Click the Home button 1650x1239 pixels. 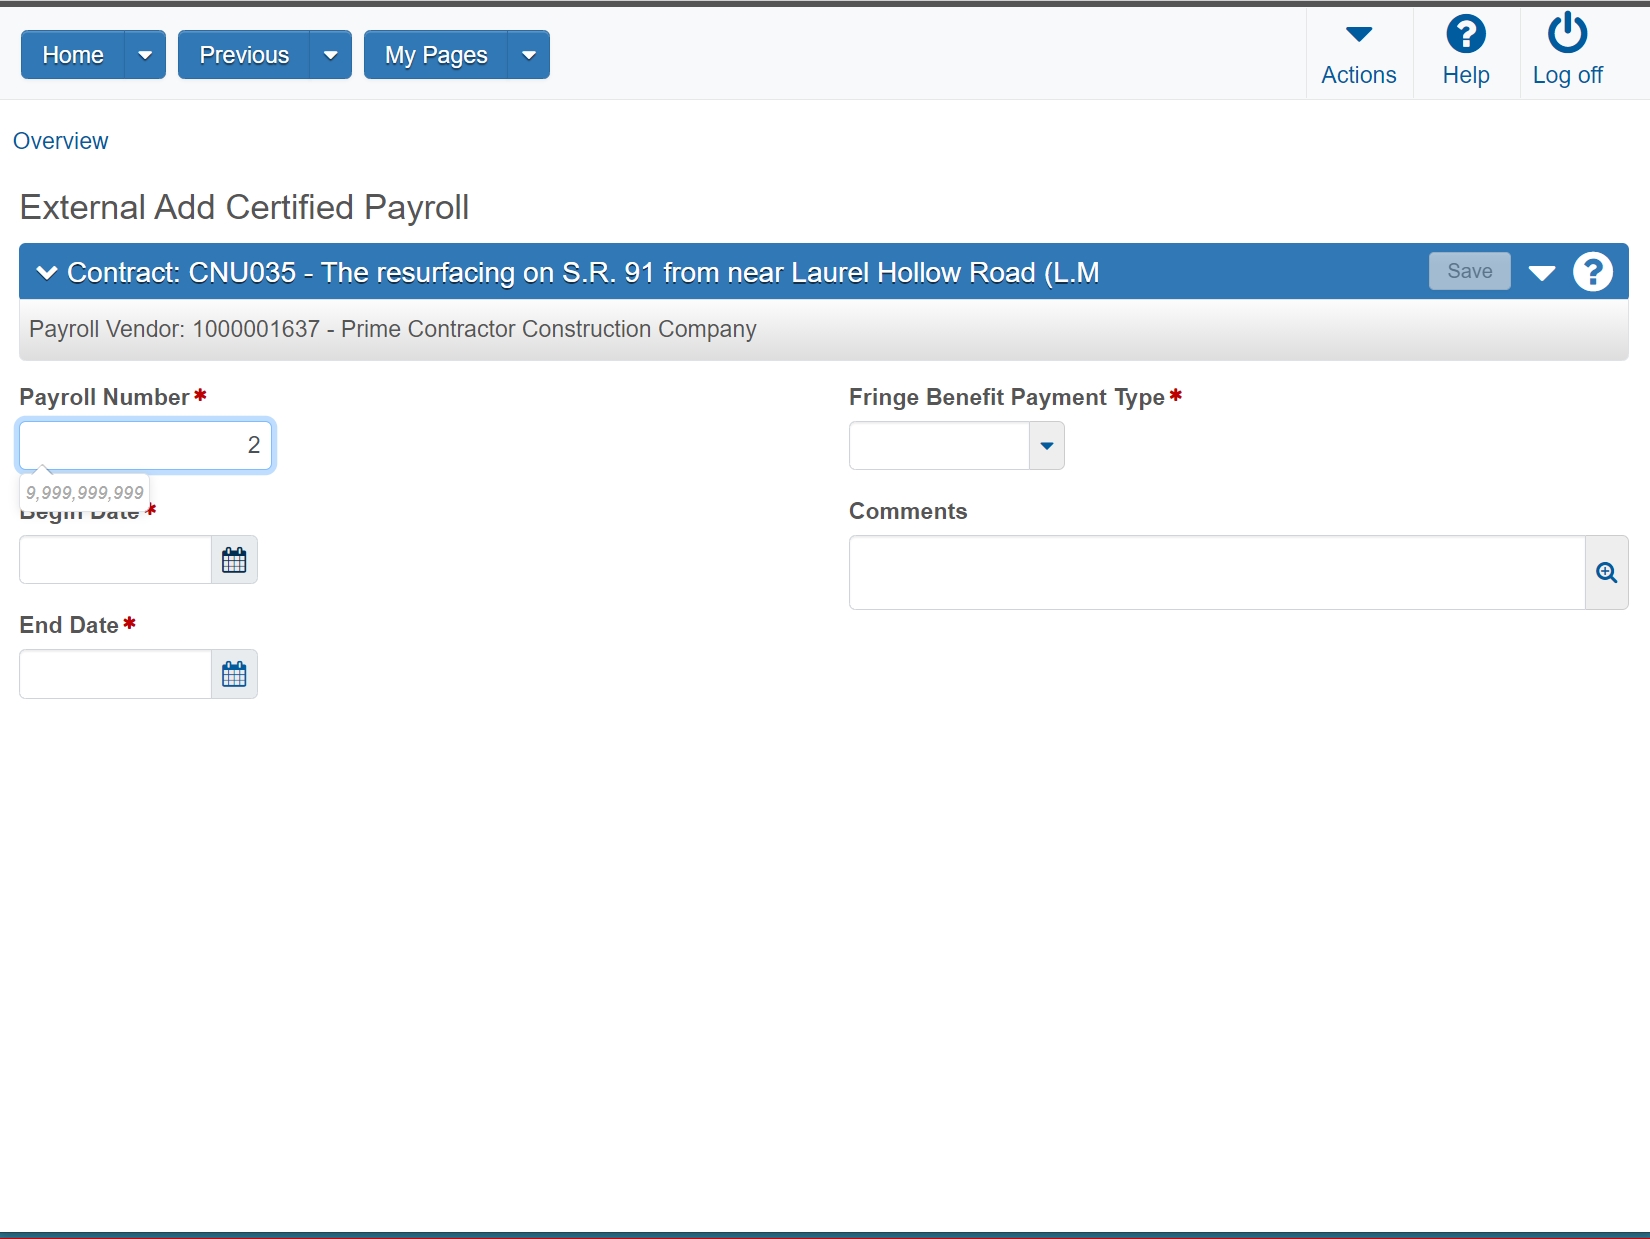tap(73, 55)
